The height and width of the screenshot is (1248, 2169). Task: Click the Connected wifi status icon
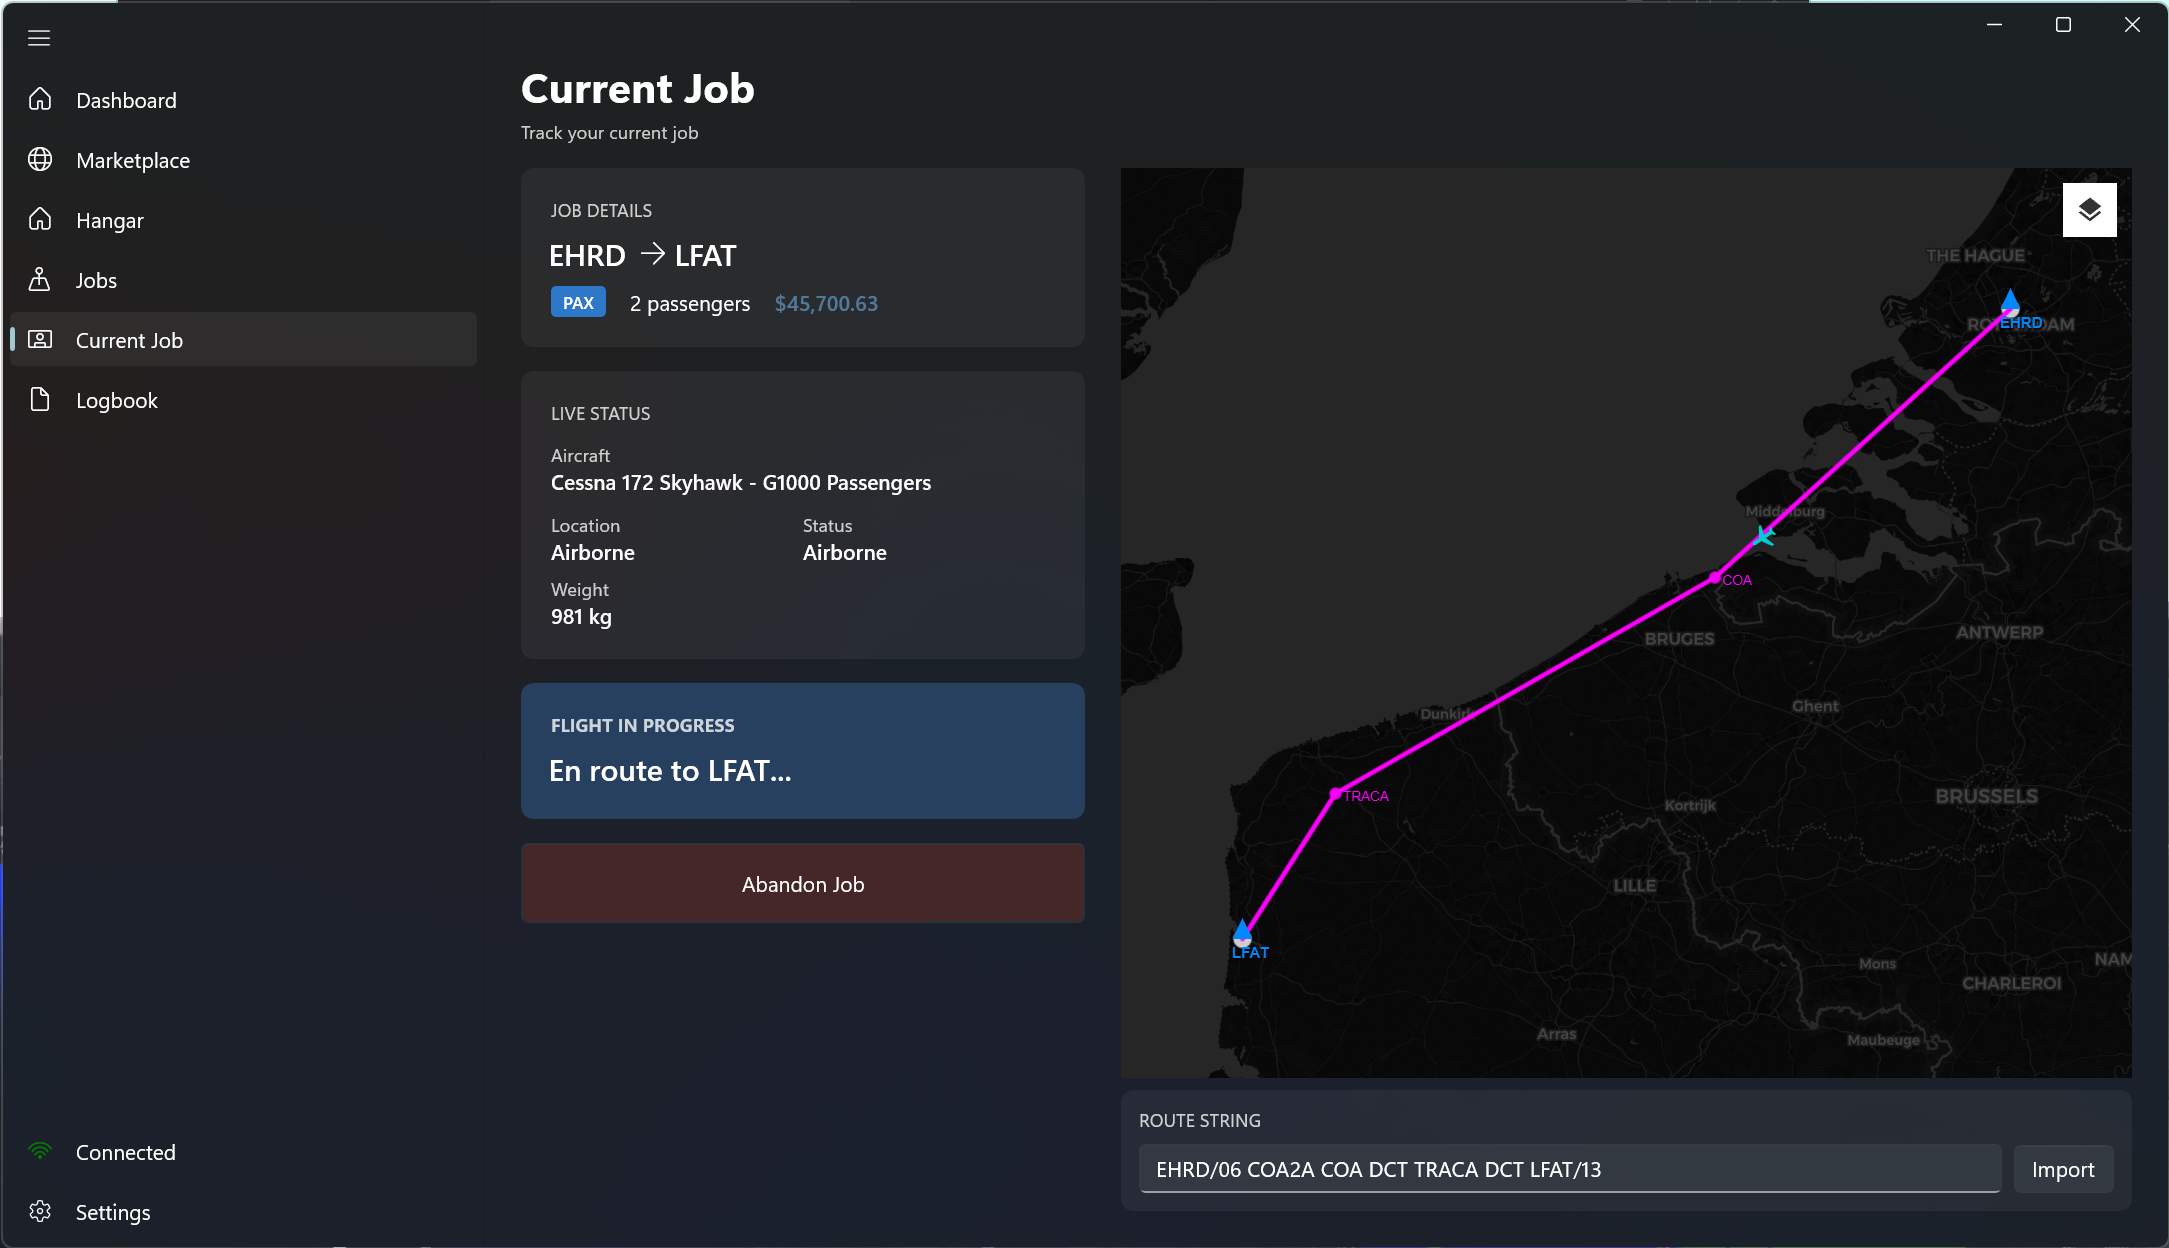tap(40, 1152)
